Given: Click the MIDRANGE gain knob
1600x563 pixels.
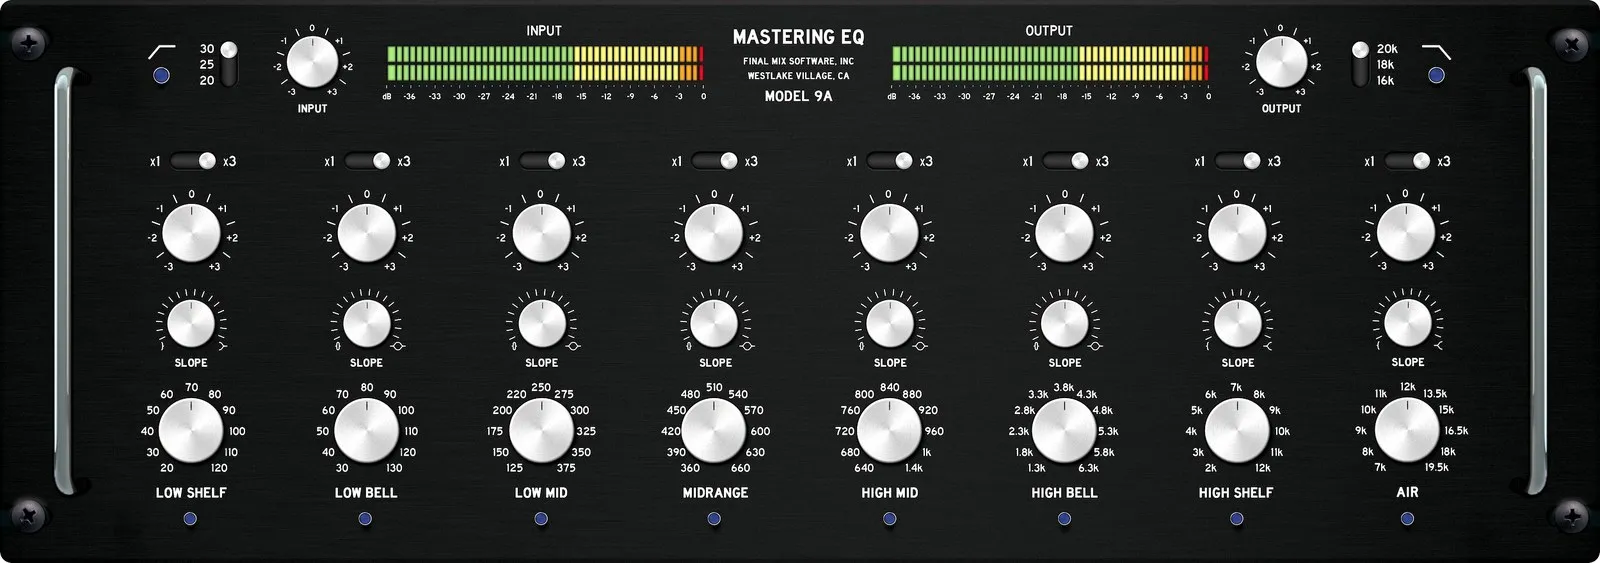Looking at the screenshot, I should (714, 233).
